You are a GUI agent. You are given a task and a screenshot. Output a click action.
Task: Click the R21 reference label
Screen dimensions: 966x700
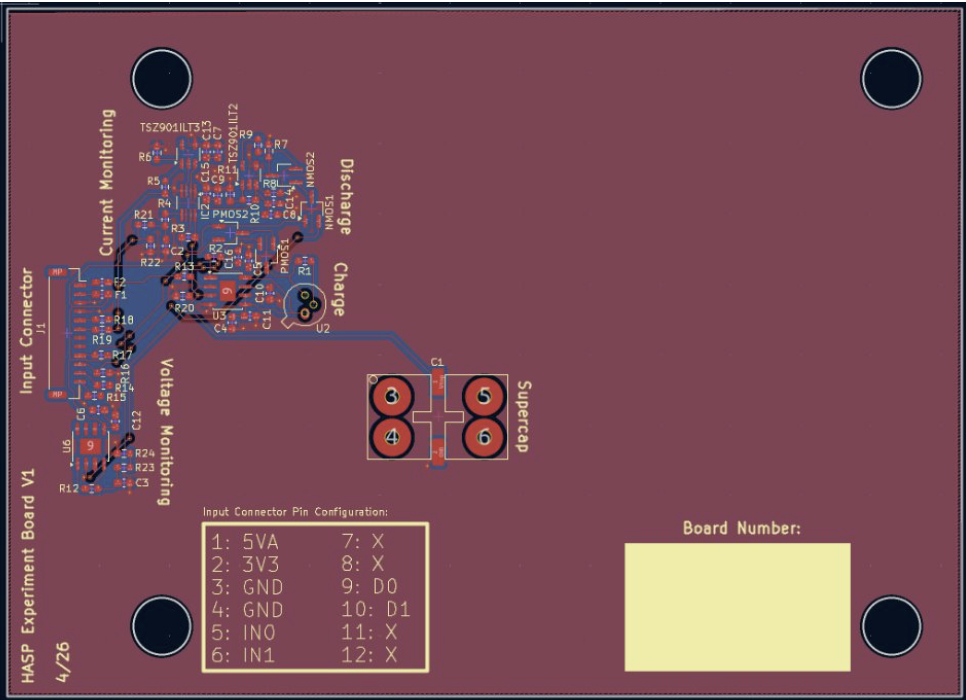point(144,215)
